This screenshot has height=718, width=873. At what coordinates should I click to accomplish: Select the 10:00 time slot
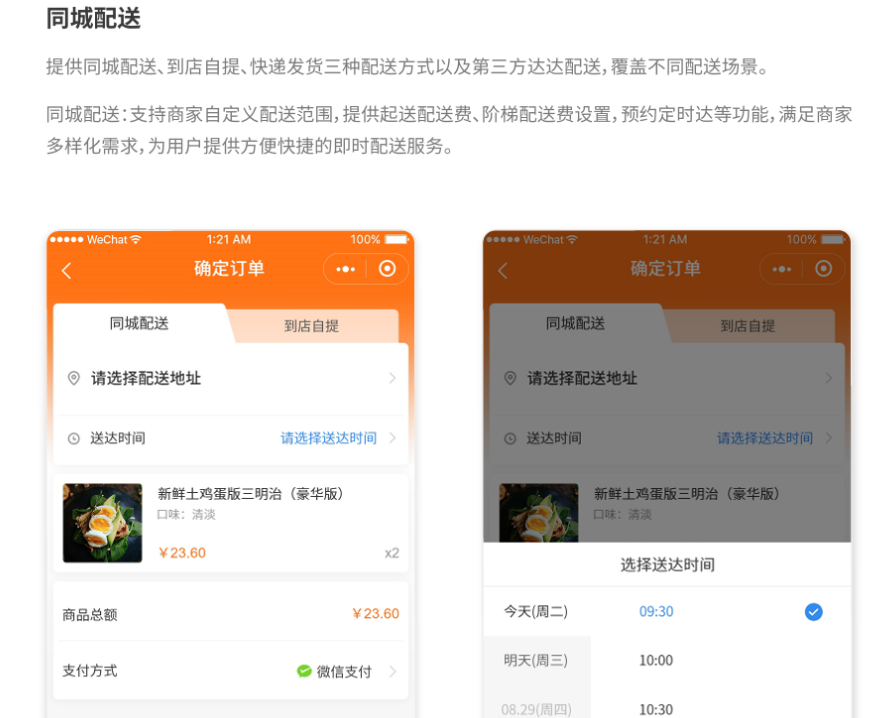click(656, 661)
